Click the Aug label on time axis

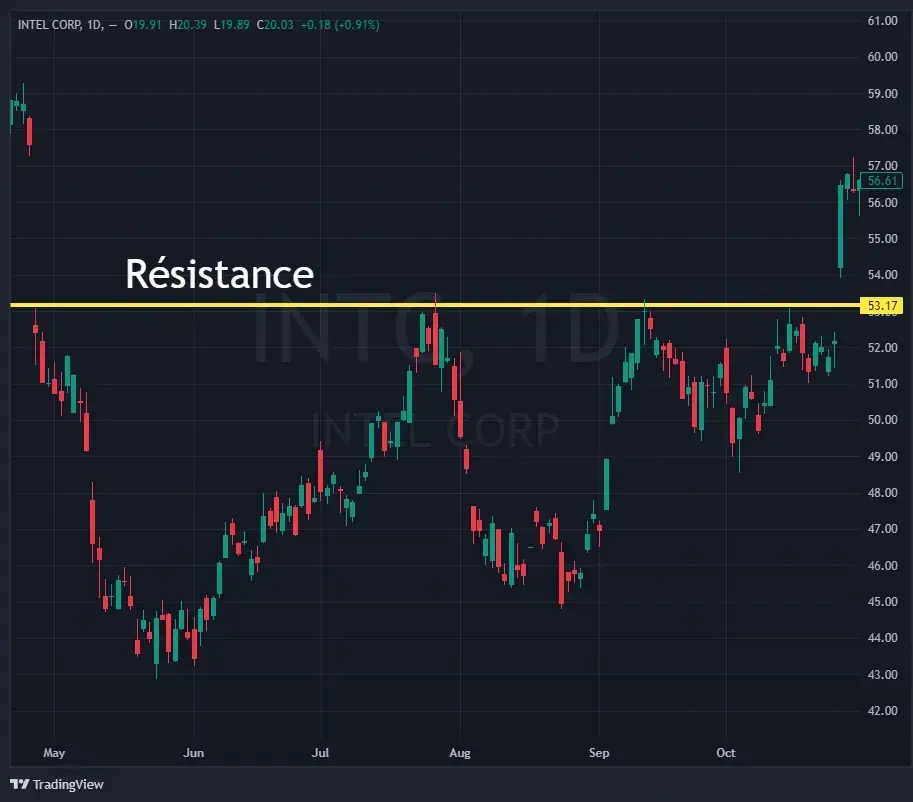460,753
